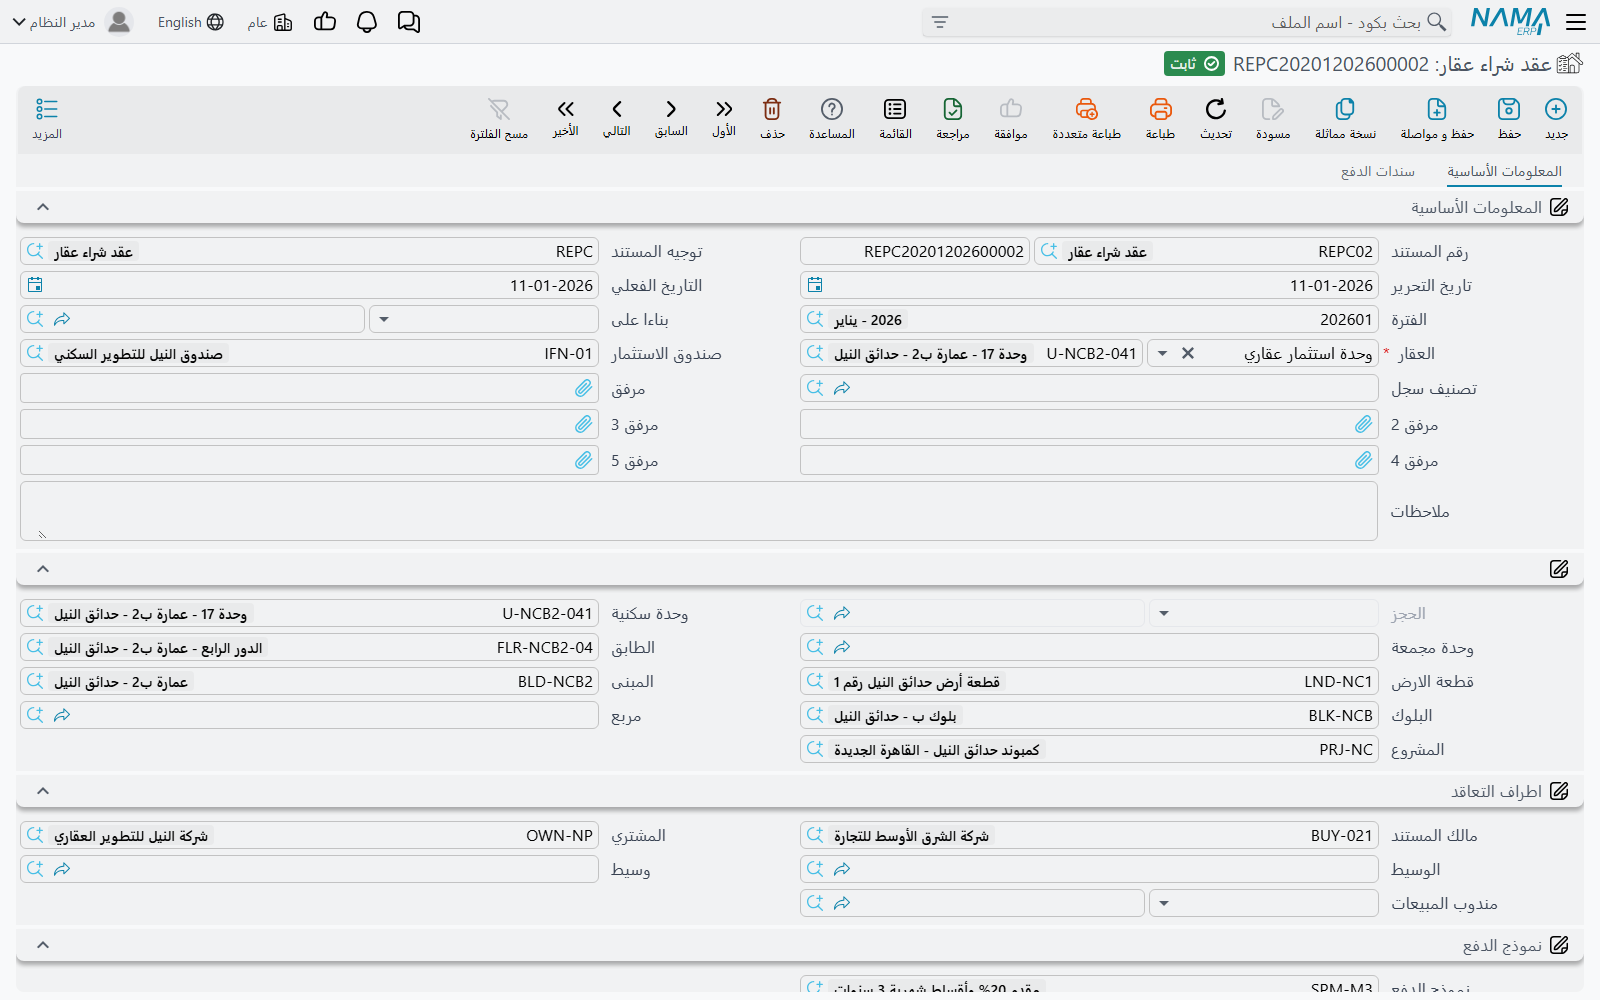
Task: Clear العقار type selection with X
Action: click(x=1188, y=353)
